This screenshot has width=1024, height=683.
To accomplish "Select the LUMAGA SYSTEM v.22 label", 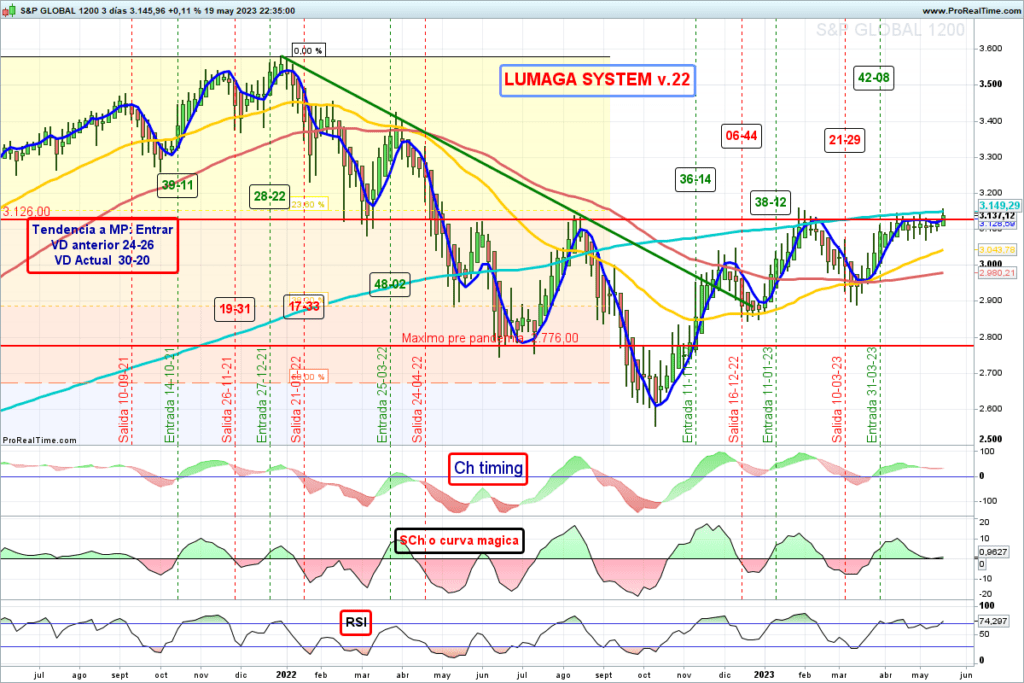I will [x=597, y=80].
